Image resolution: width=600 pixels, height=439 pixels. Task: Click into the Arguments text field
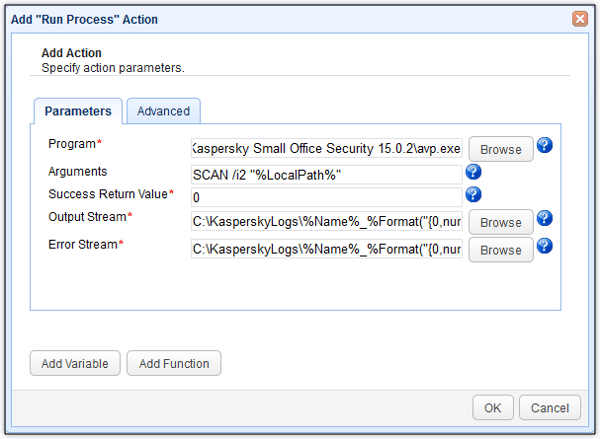[x=326, y=173]
